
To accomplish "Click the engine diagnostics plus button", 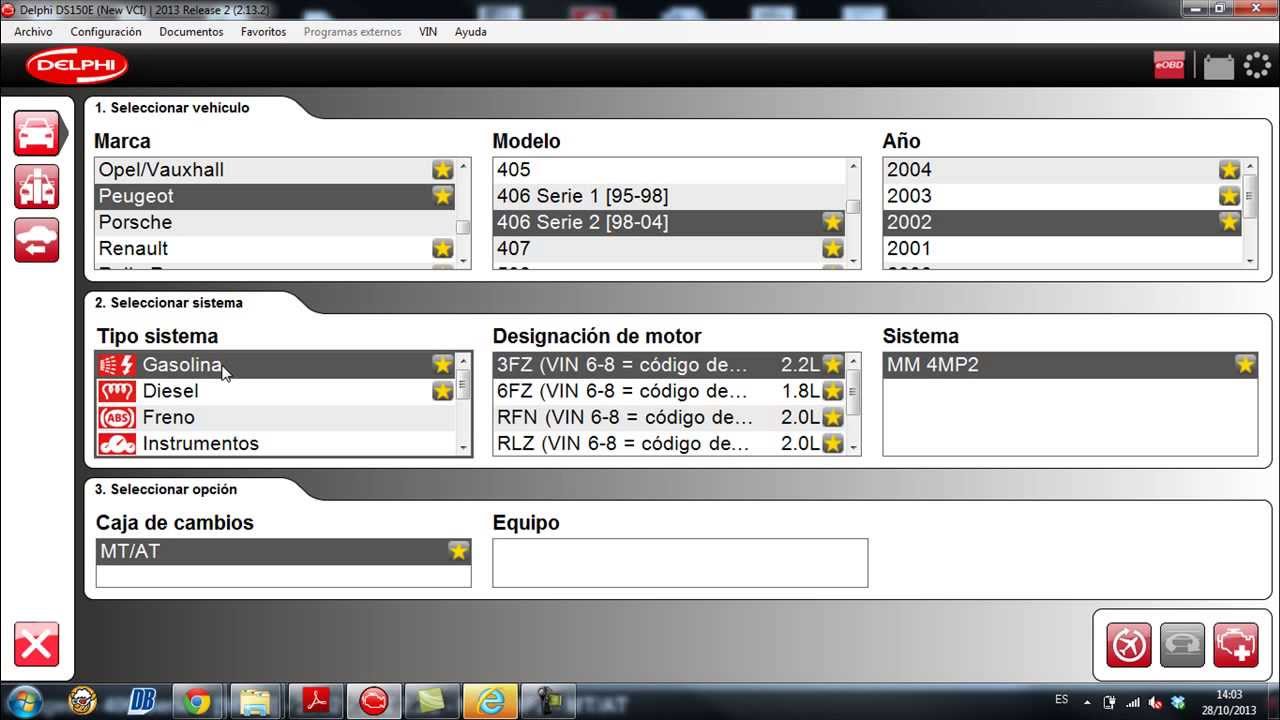I will click(1235, 645).
